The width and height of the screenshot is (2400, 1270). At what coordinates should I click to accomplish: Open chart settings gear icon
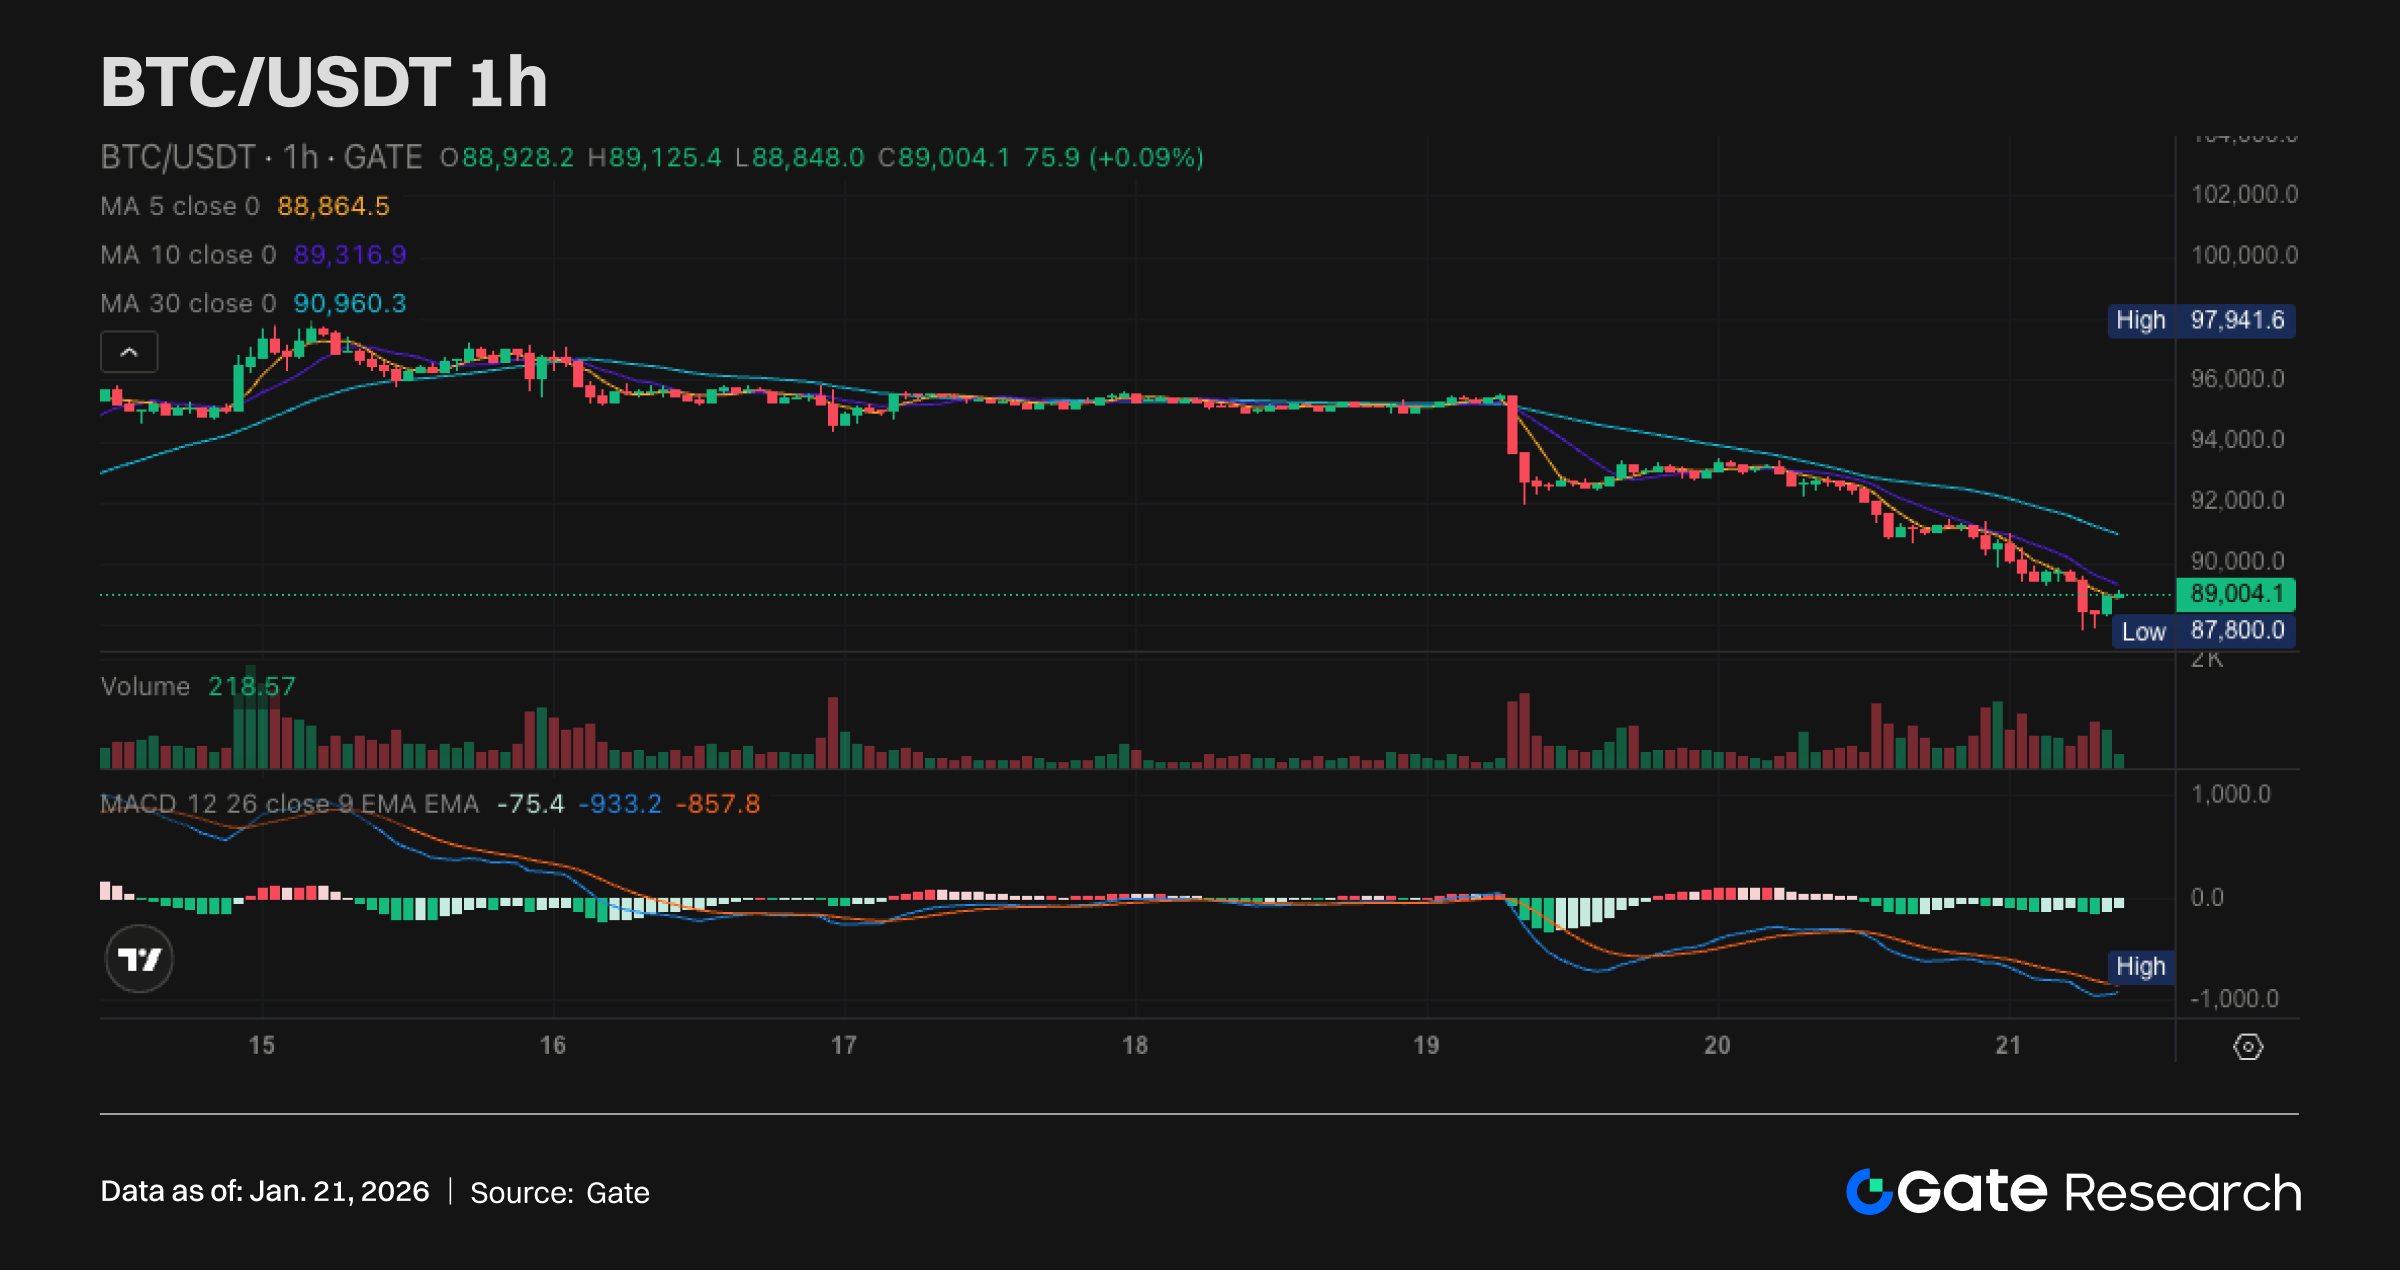click(x=2248, y=1047)
